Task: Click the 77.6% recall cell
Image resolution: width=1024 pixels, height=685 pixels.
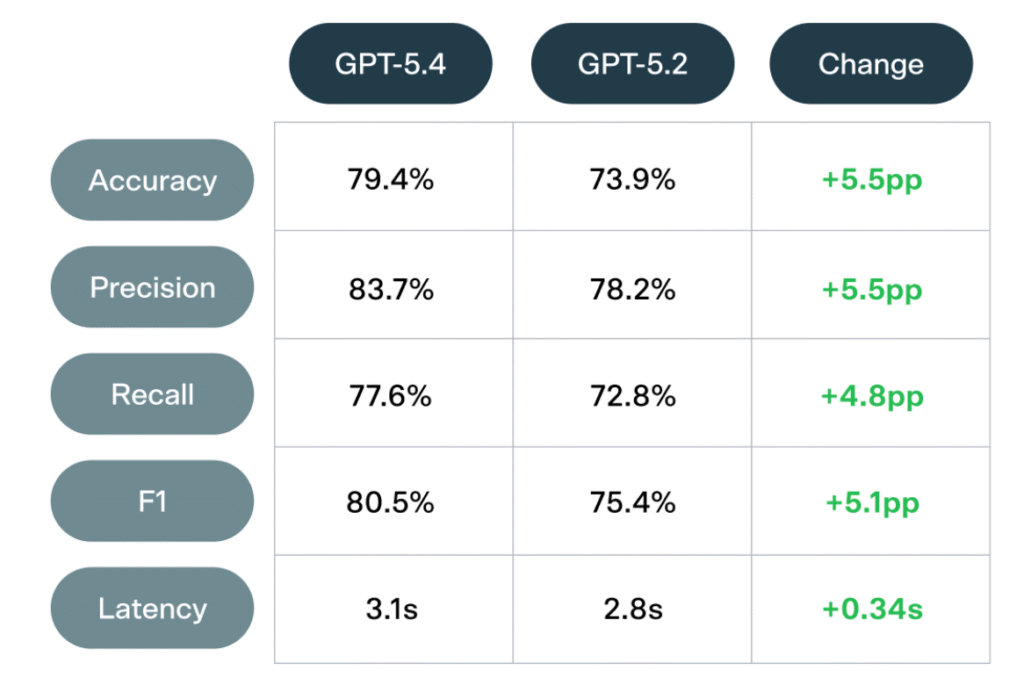Action: pyautogui.click(x=391, y=396)
